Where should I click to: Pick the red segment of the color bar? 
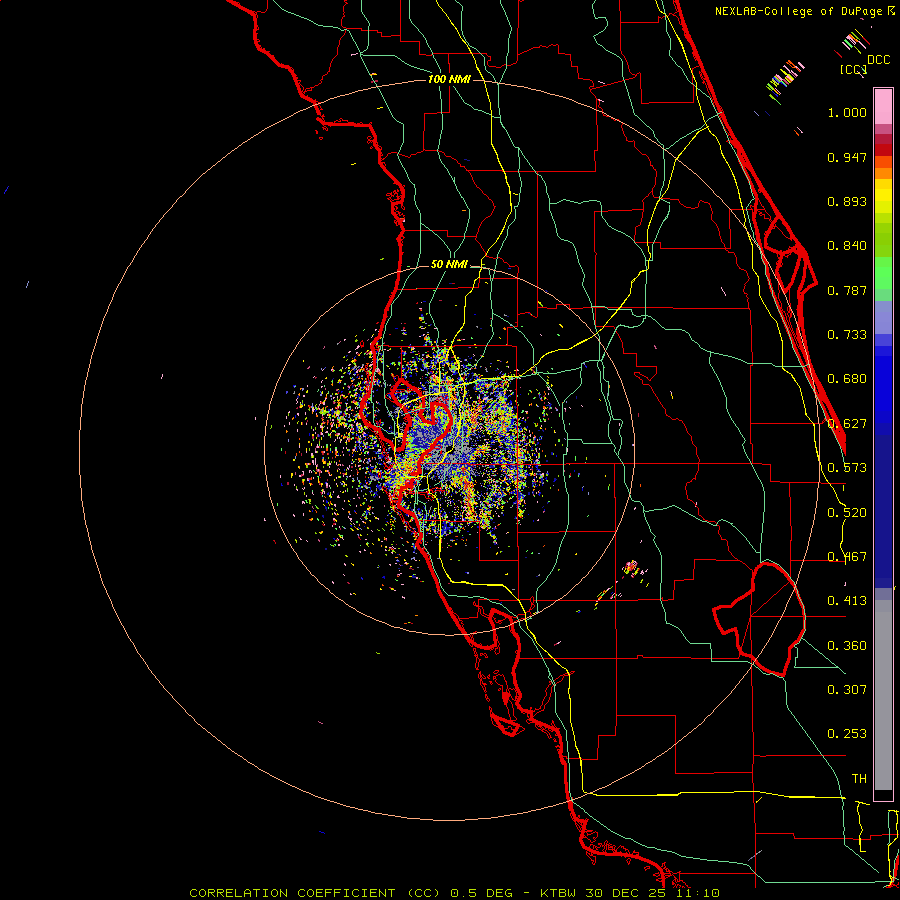point(883,149)
